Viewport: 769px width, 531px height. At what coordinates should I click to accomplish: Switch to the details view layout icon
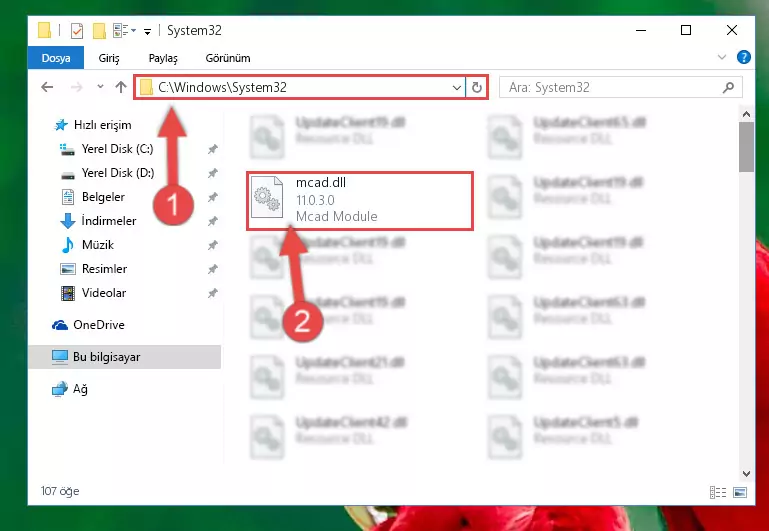tap(718, 492)
